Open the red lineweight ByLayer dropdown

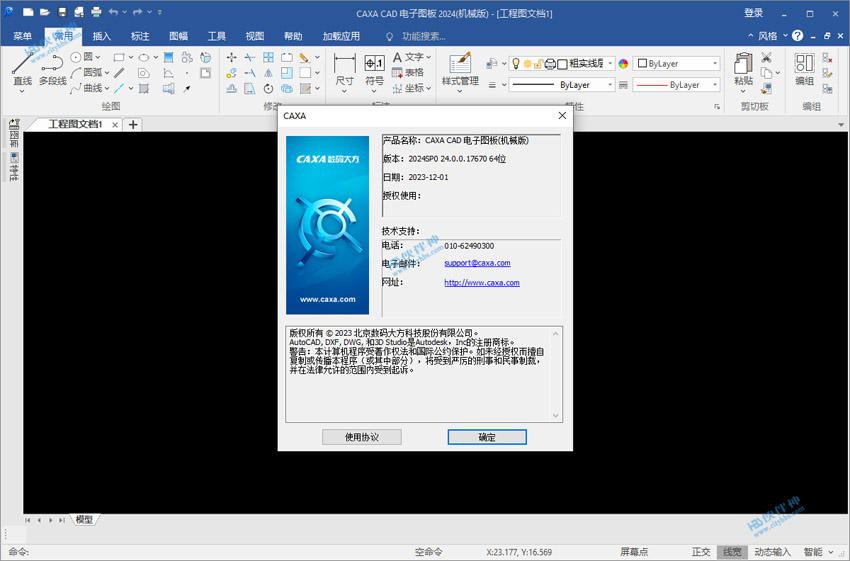(676, 85)
